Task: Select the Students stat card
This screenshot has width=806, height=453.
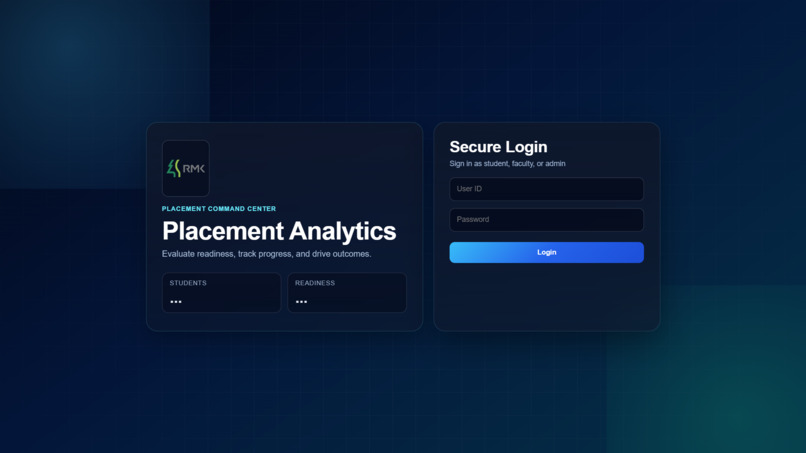Action: tap(222, 293)
